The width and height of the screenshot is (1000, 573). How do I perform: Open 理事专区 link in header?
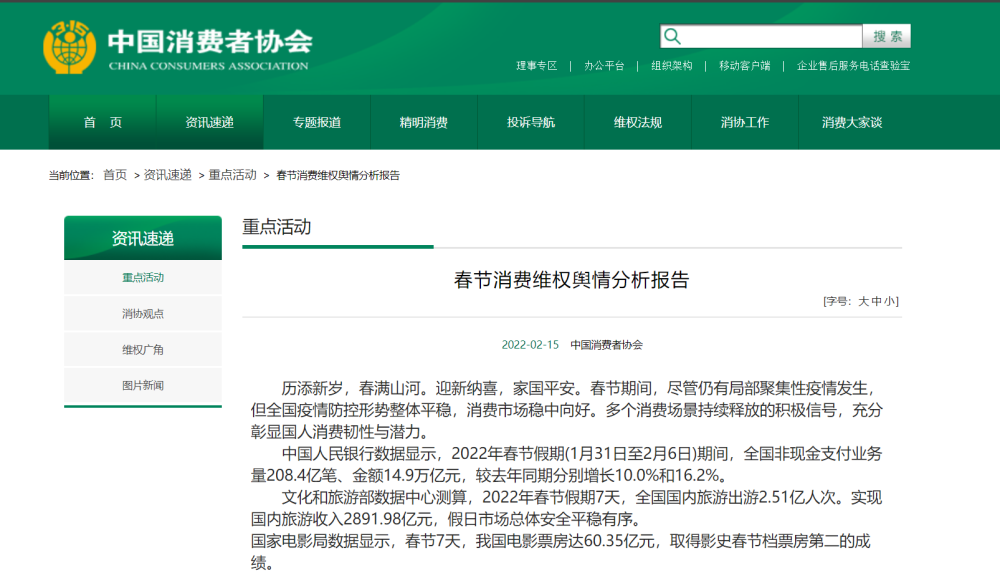click(x=536, y=66)
